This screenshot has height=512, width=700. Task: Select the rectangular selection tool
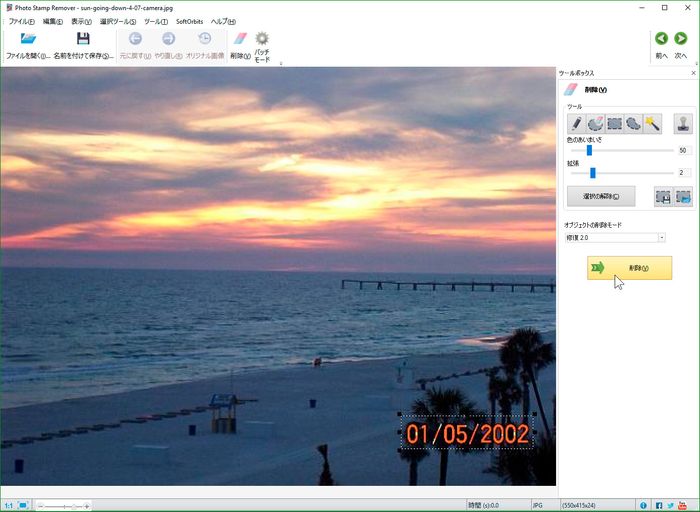click(614, 123)
